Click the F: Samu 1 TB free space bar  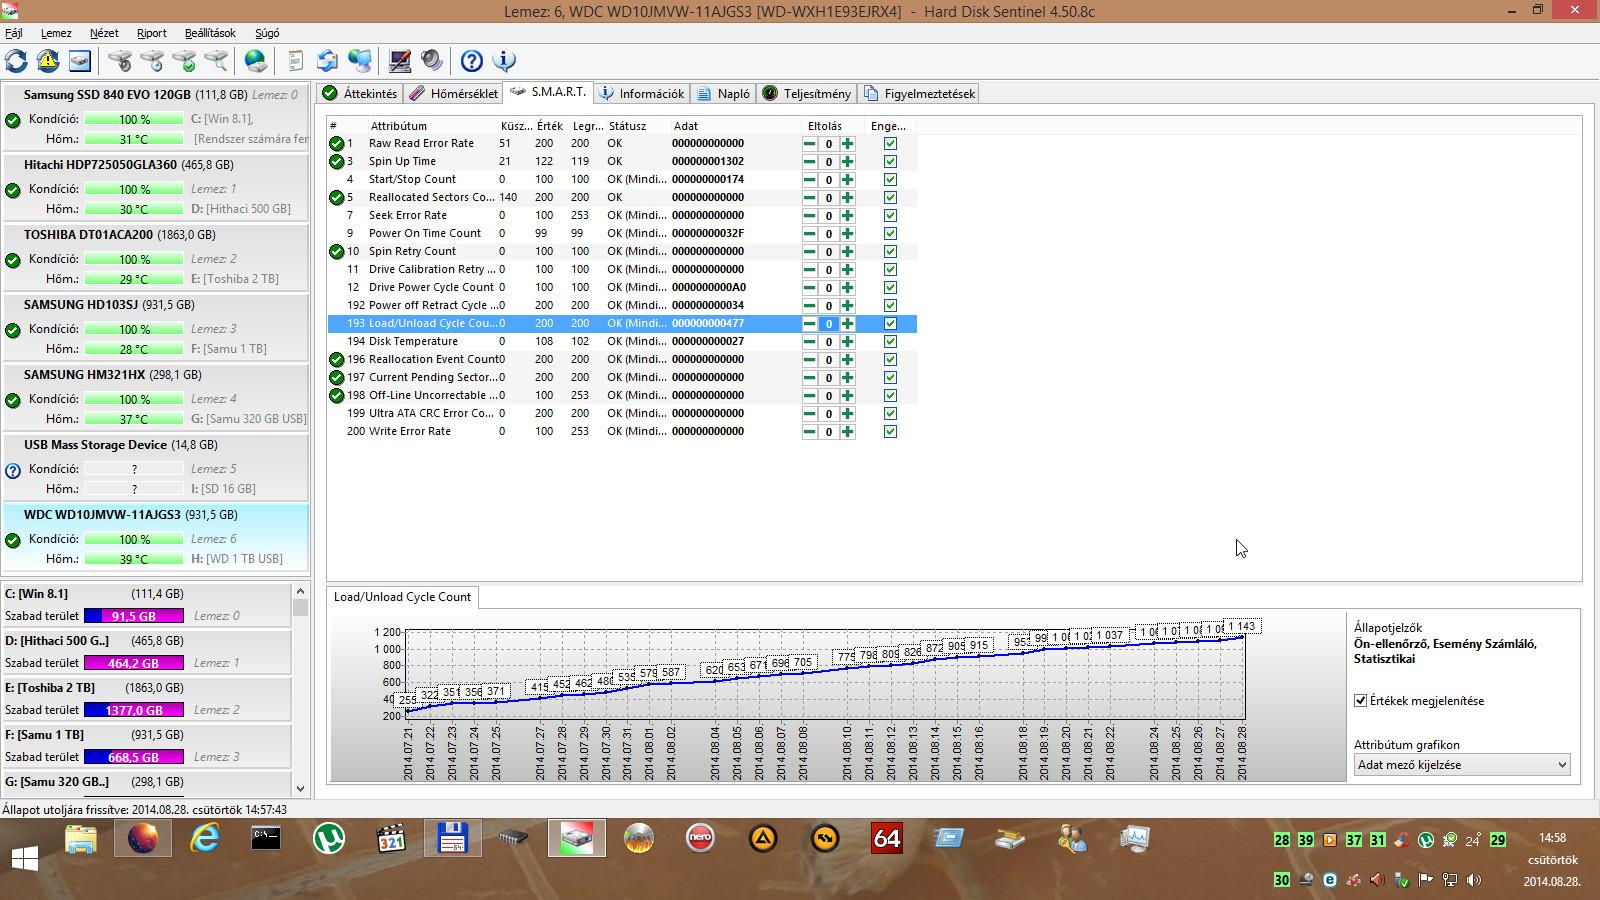(134, 757)
